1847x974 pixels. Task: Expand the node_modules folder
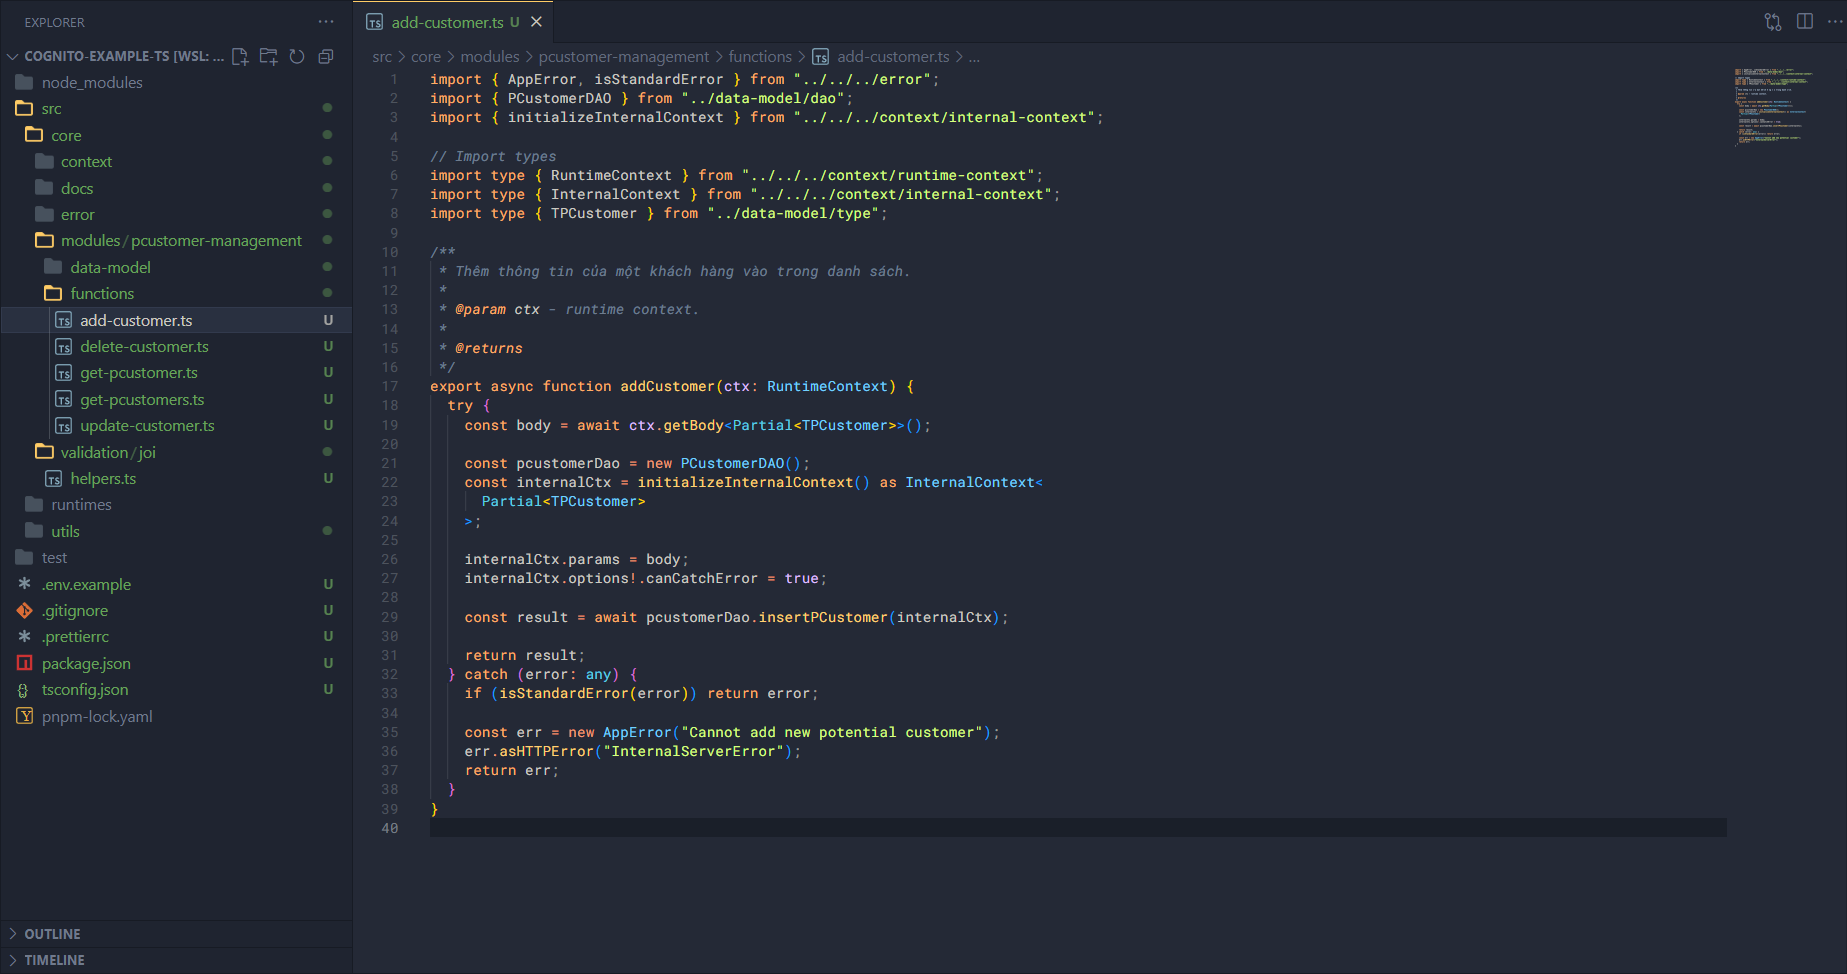click(x=92, y=83)
